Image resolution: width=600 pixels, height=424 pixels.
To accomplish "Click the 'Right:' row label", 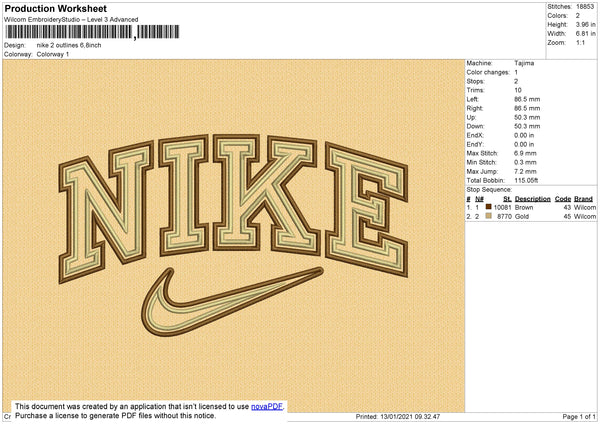I will tap(474, 108).
